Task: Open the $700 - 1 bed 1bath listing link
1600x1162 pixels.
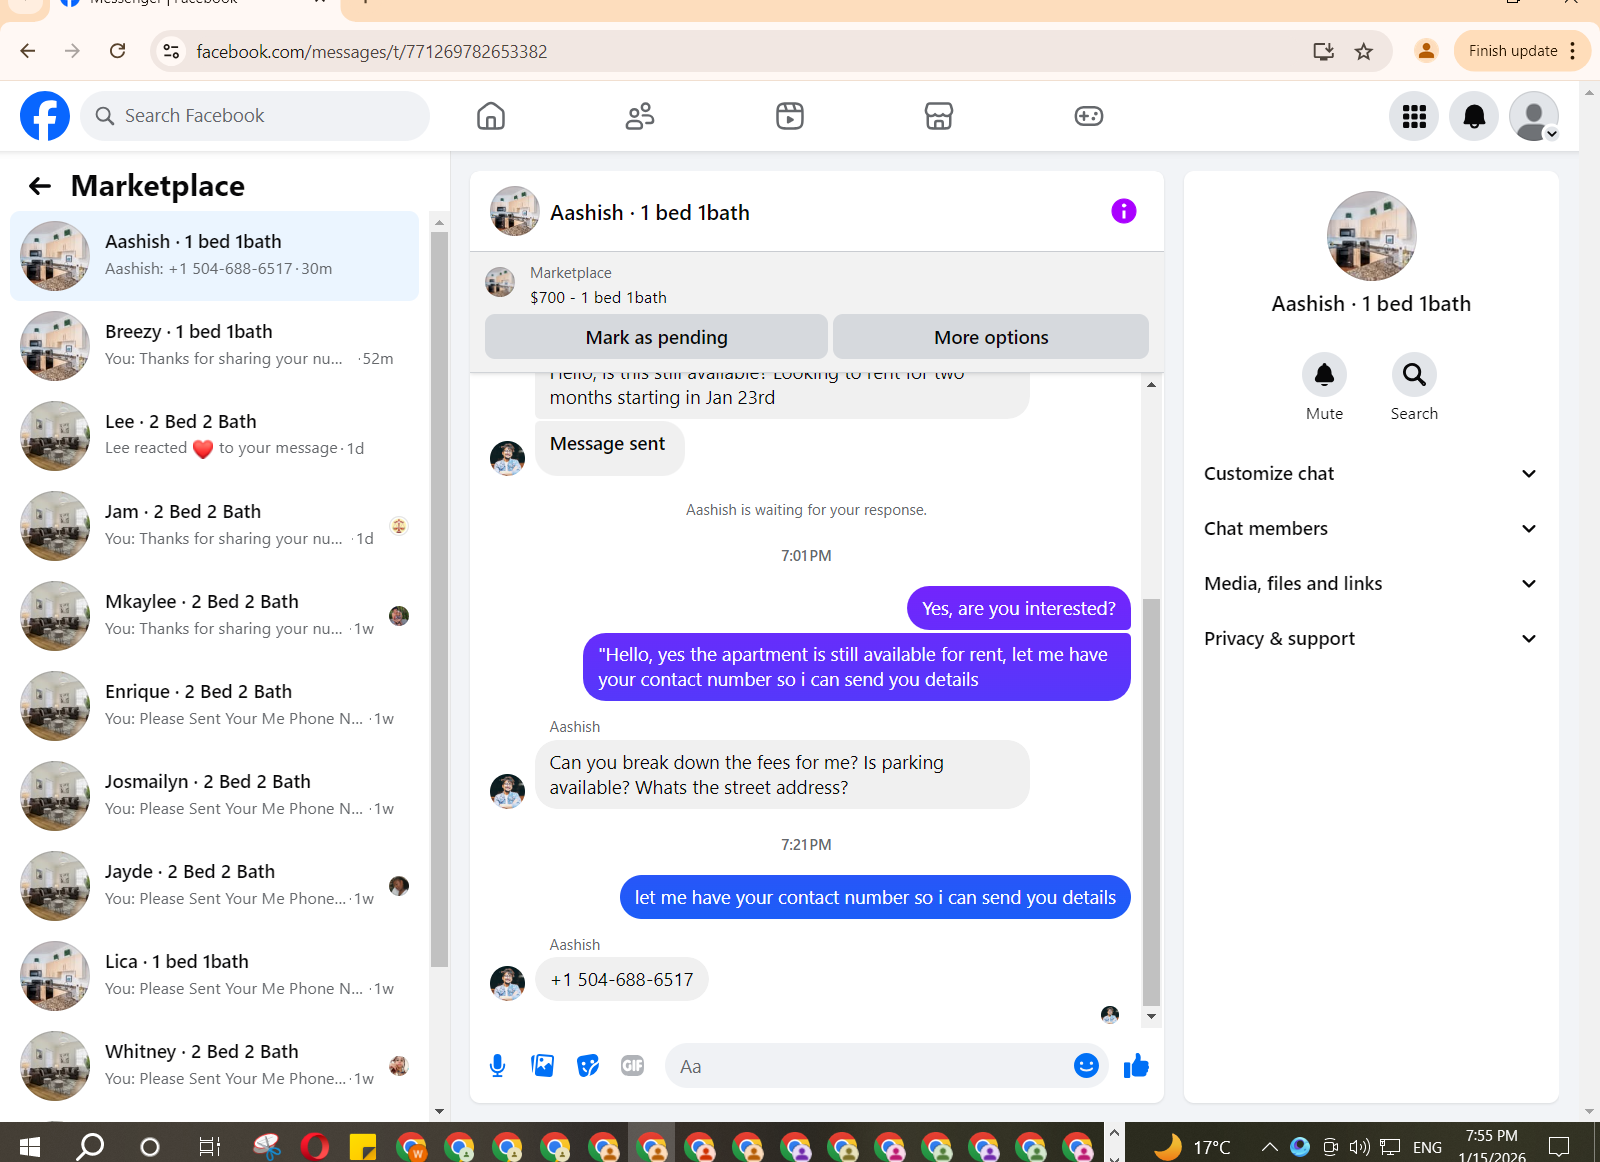Action: tap(598, 298)
